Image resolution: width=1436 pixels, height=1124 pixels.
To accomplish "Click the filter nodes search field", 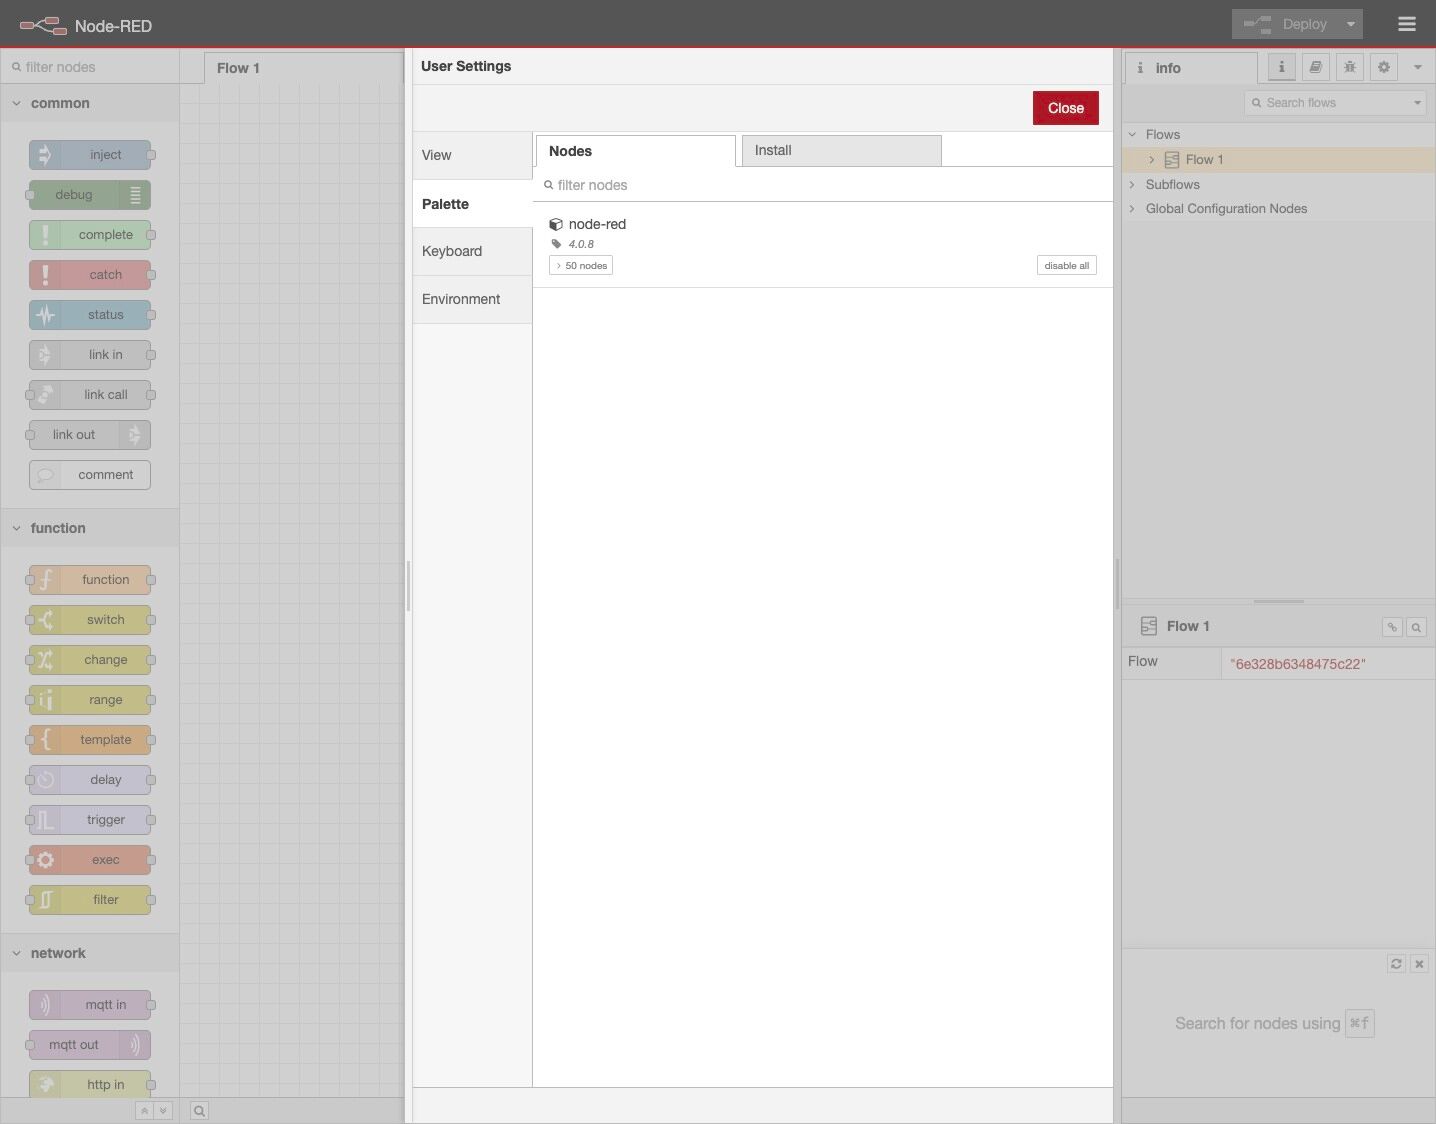I will coord(90,66).
